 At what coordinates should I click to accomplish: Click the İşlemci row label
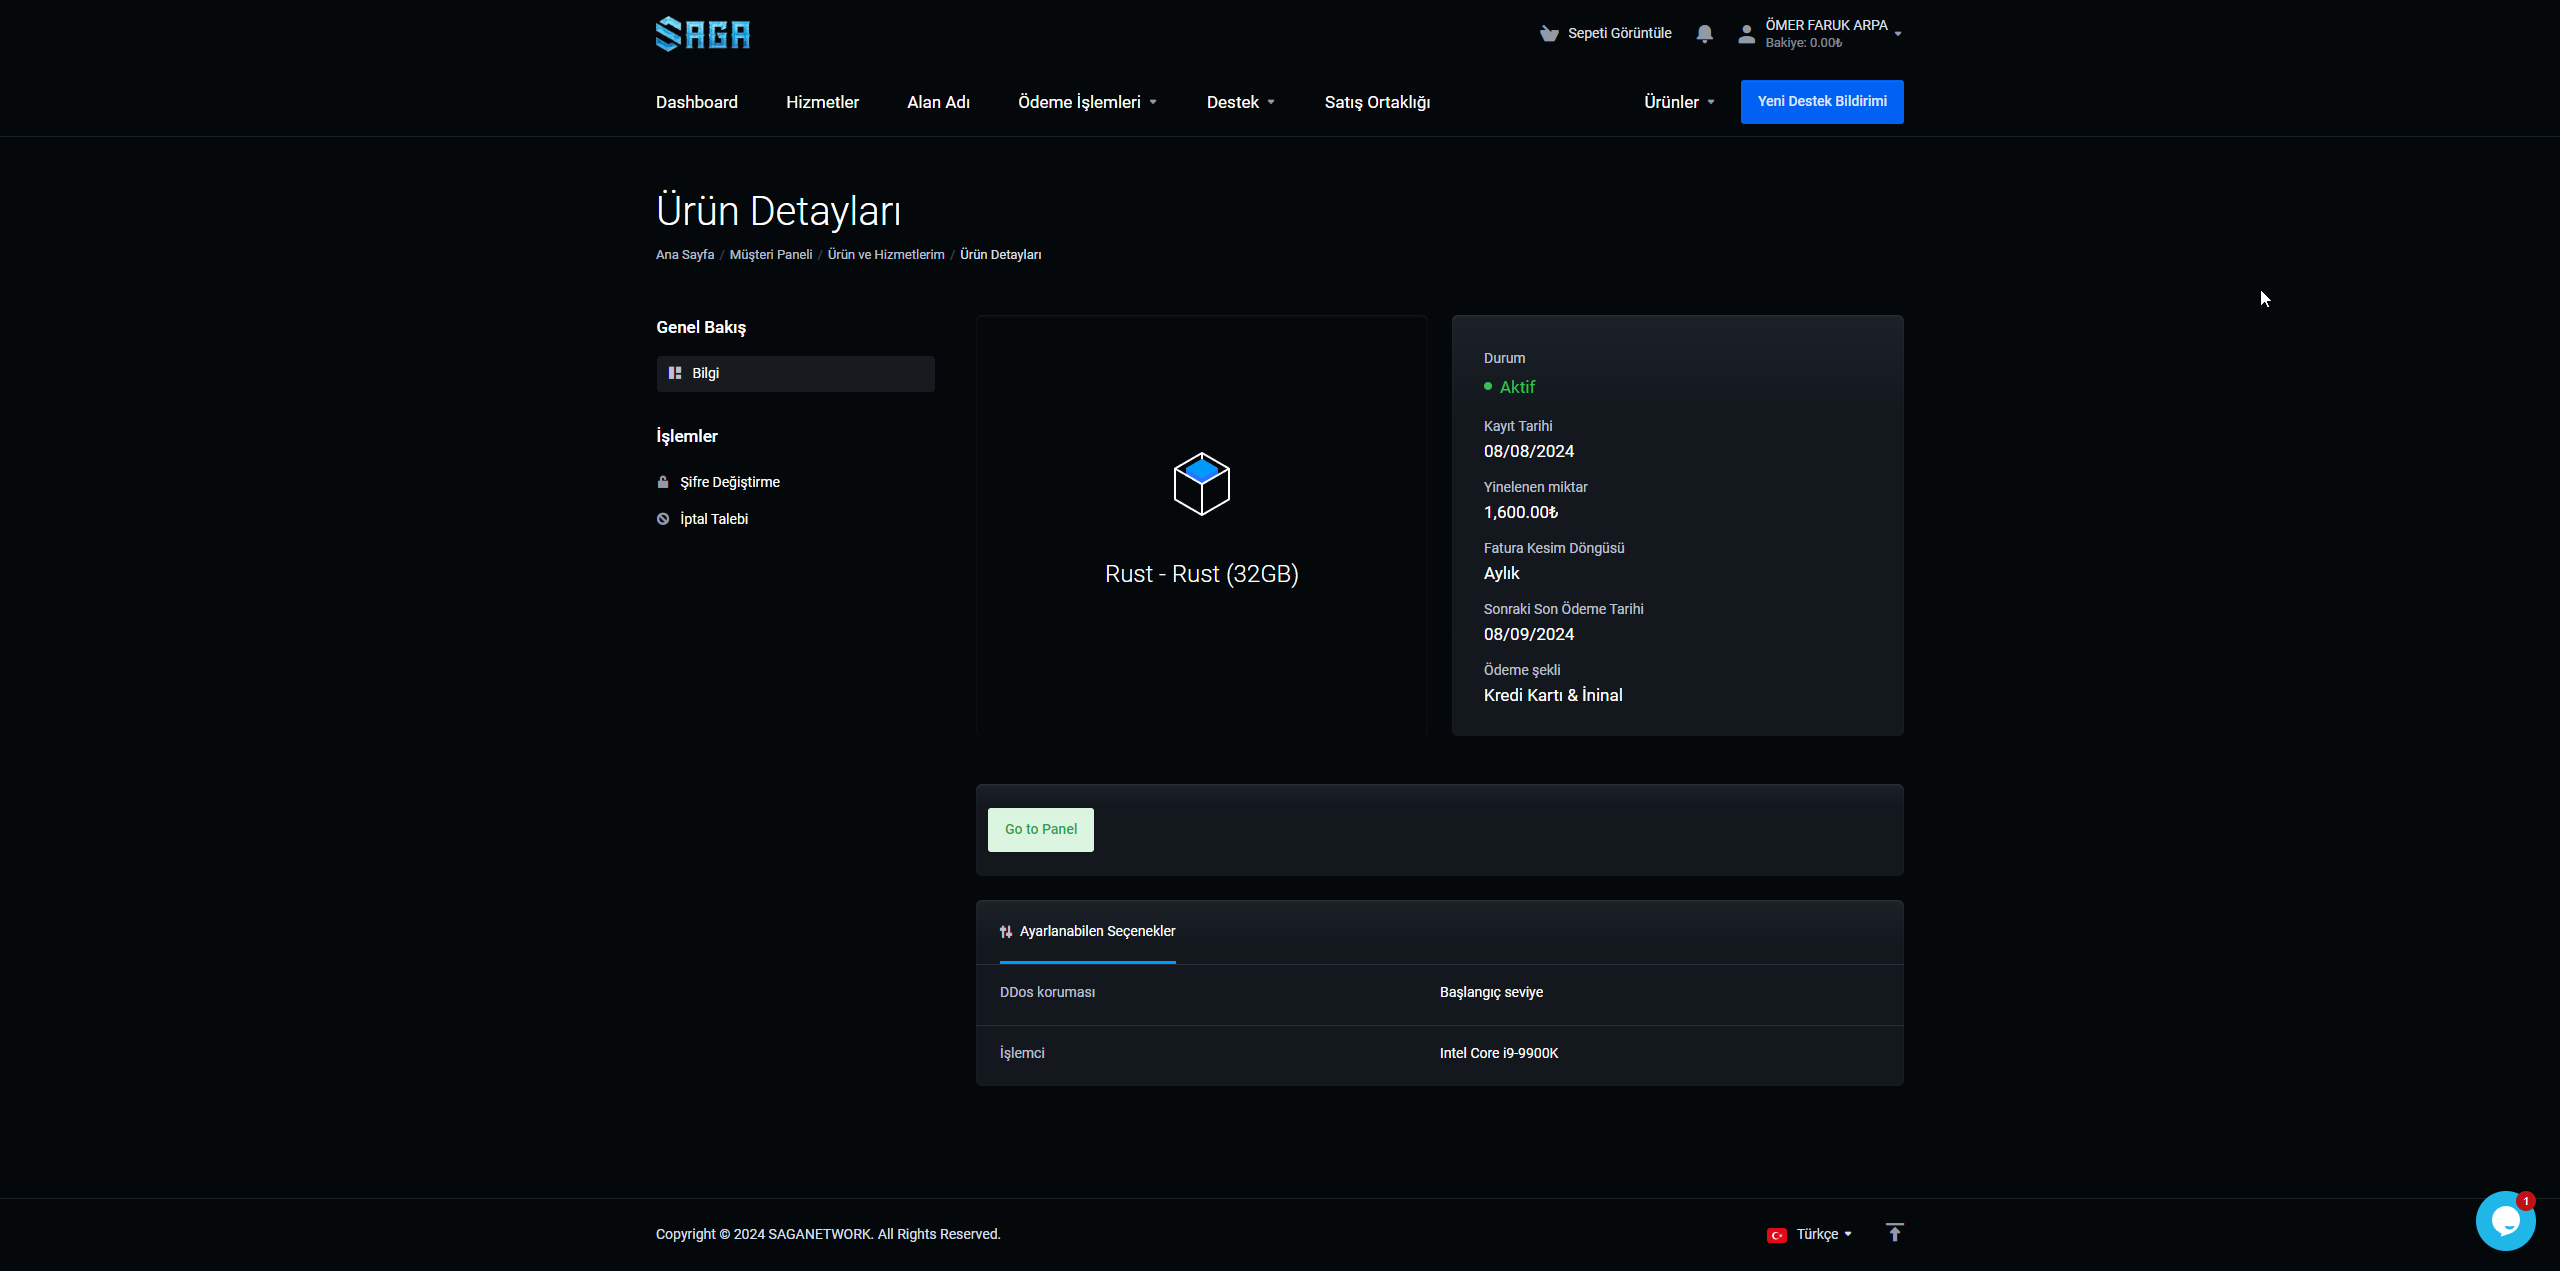[x=1022, y=1053]
